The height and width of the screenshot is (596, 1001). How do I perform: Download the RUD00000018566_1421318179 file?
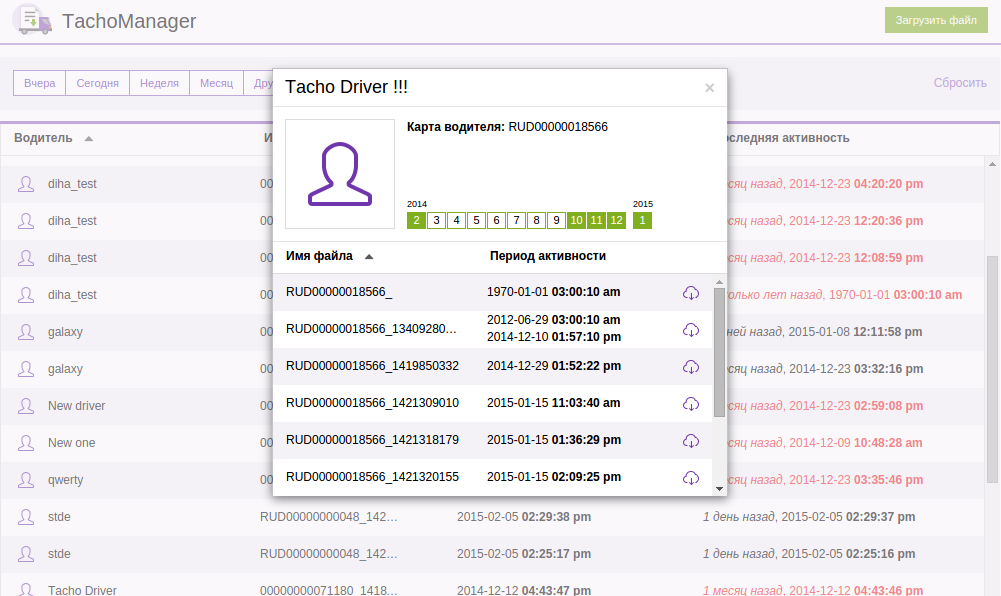(690, 441)
